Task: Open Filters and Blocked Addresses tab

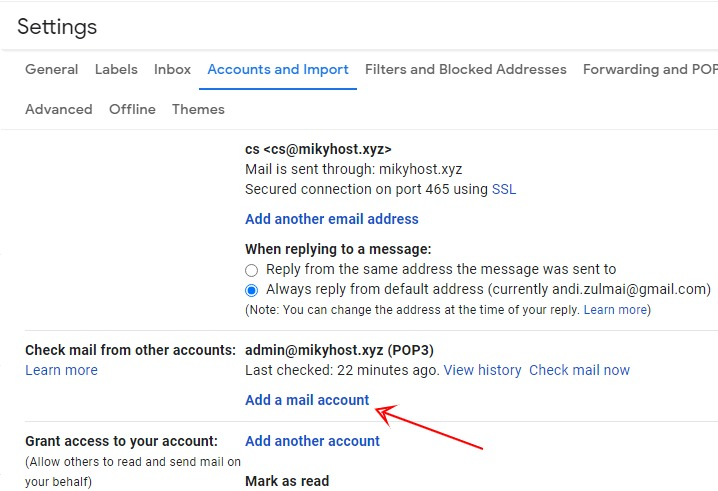Action: (466, 70)
